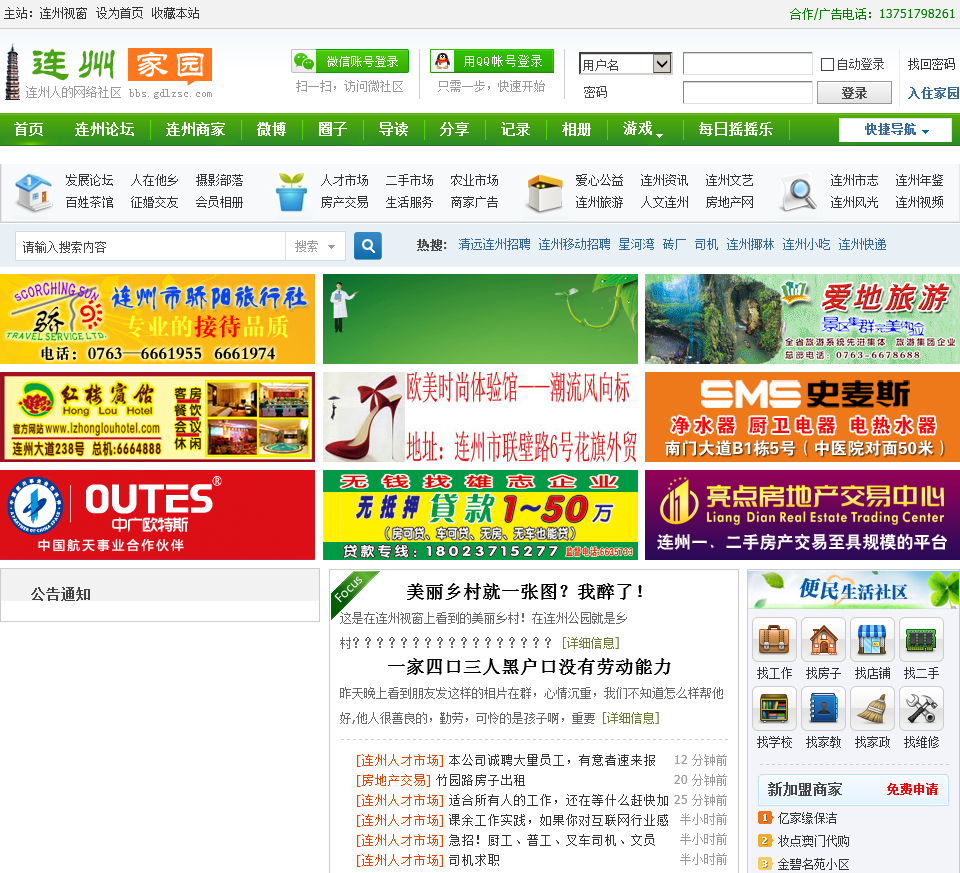
Task: Open the OUTES 中广欧特斯 banner
Action: (x=157, y=515)
